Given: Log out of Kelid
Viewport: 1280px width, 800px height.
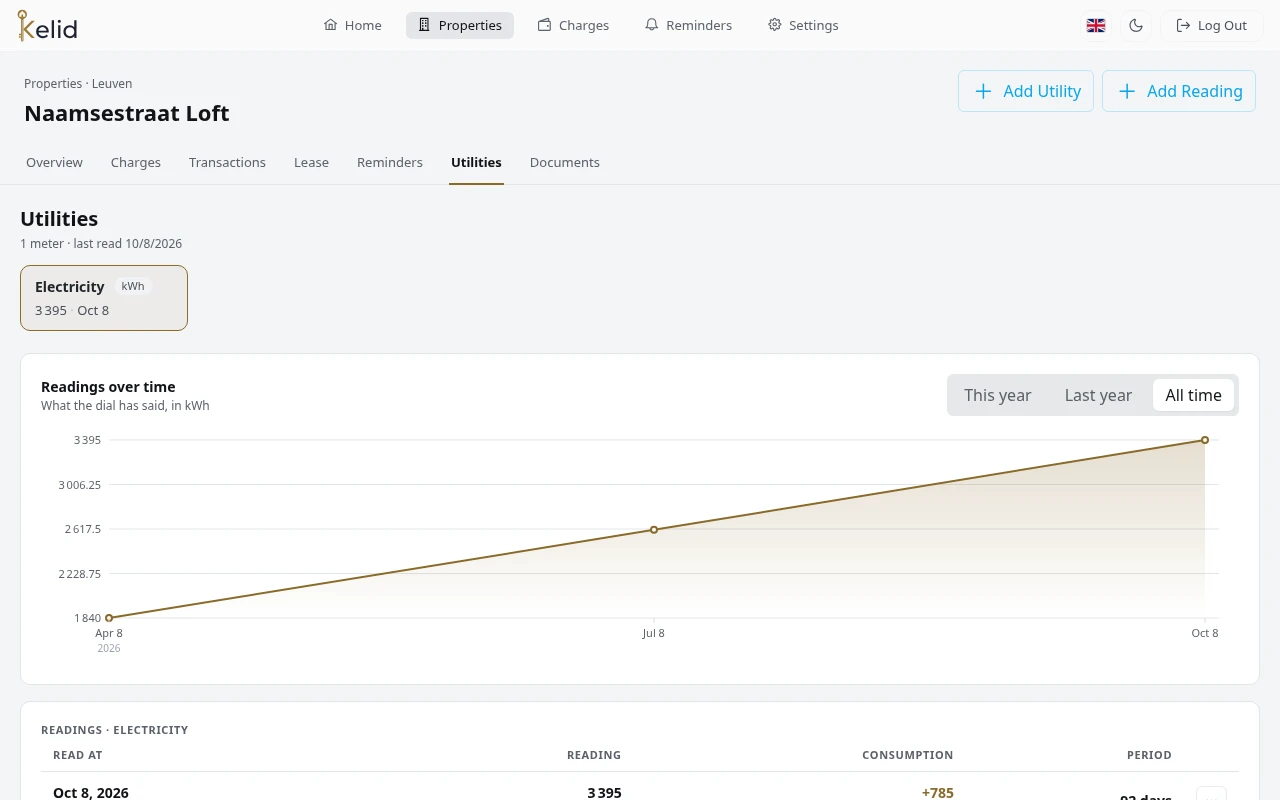Looking at the screenshot, I should point(1211,25).
